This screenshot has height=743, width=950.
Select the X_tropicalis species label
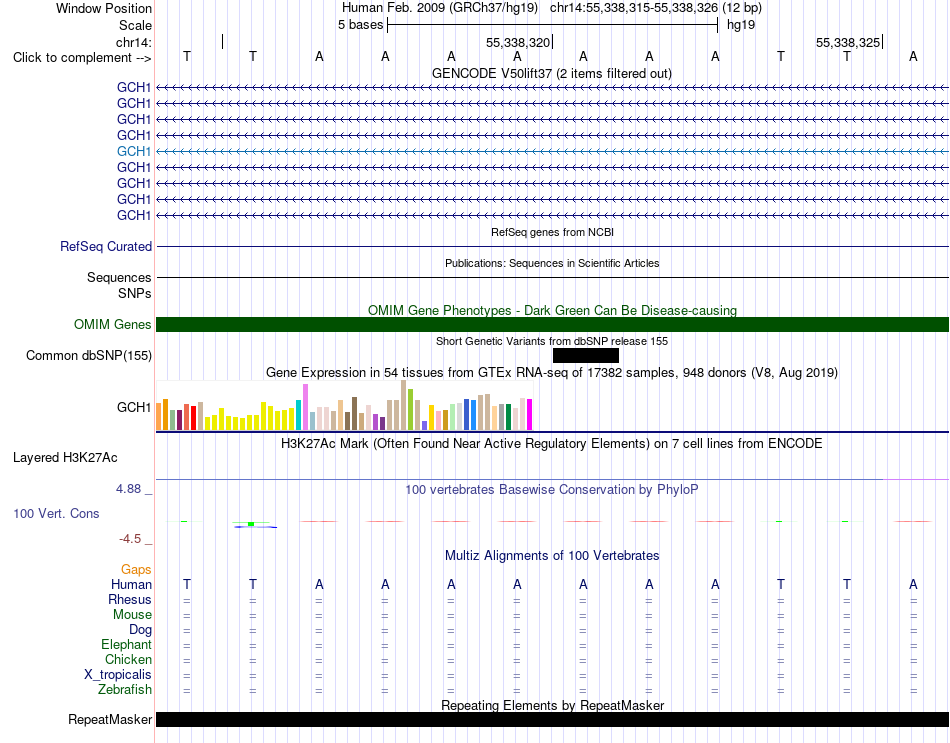click(x=118, y=675)
